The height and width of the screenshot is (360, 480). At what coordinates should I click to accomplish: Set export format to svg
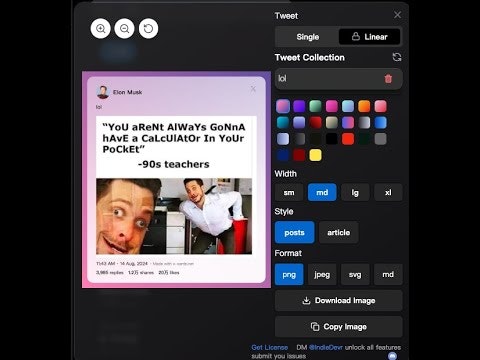355,275
